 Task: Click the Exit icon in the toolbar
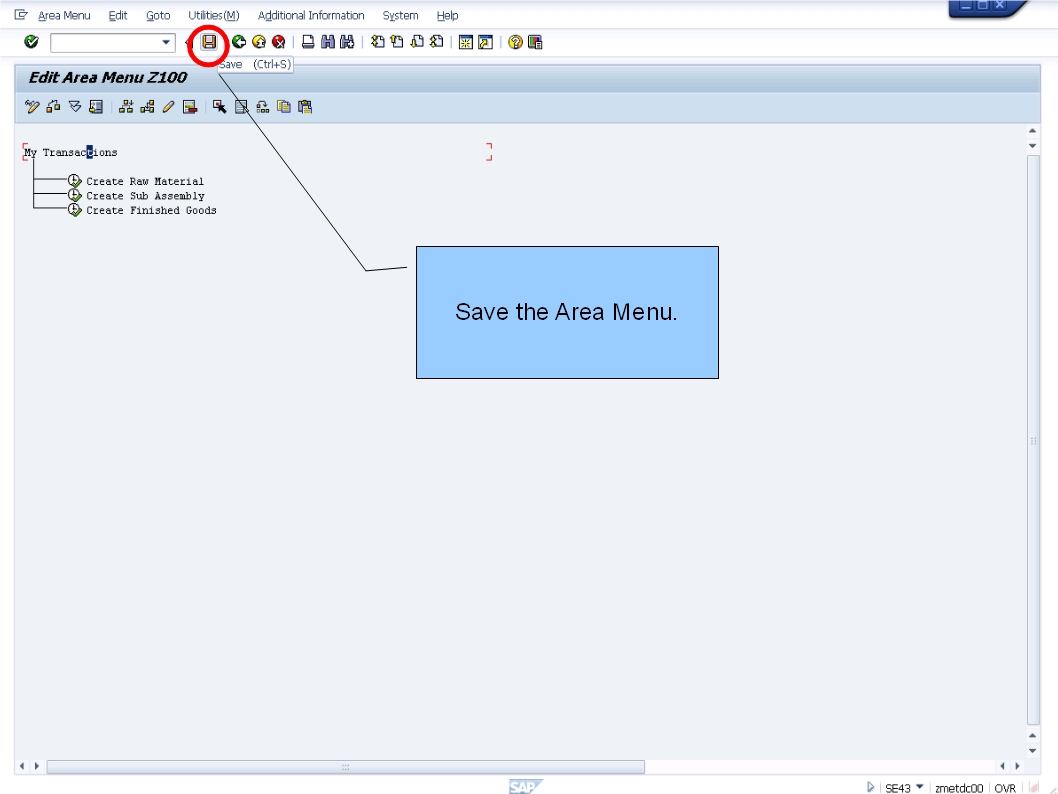[x=258, y=42]
